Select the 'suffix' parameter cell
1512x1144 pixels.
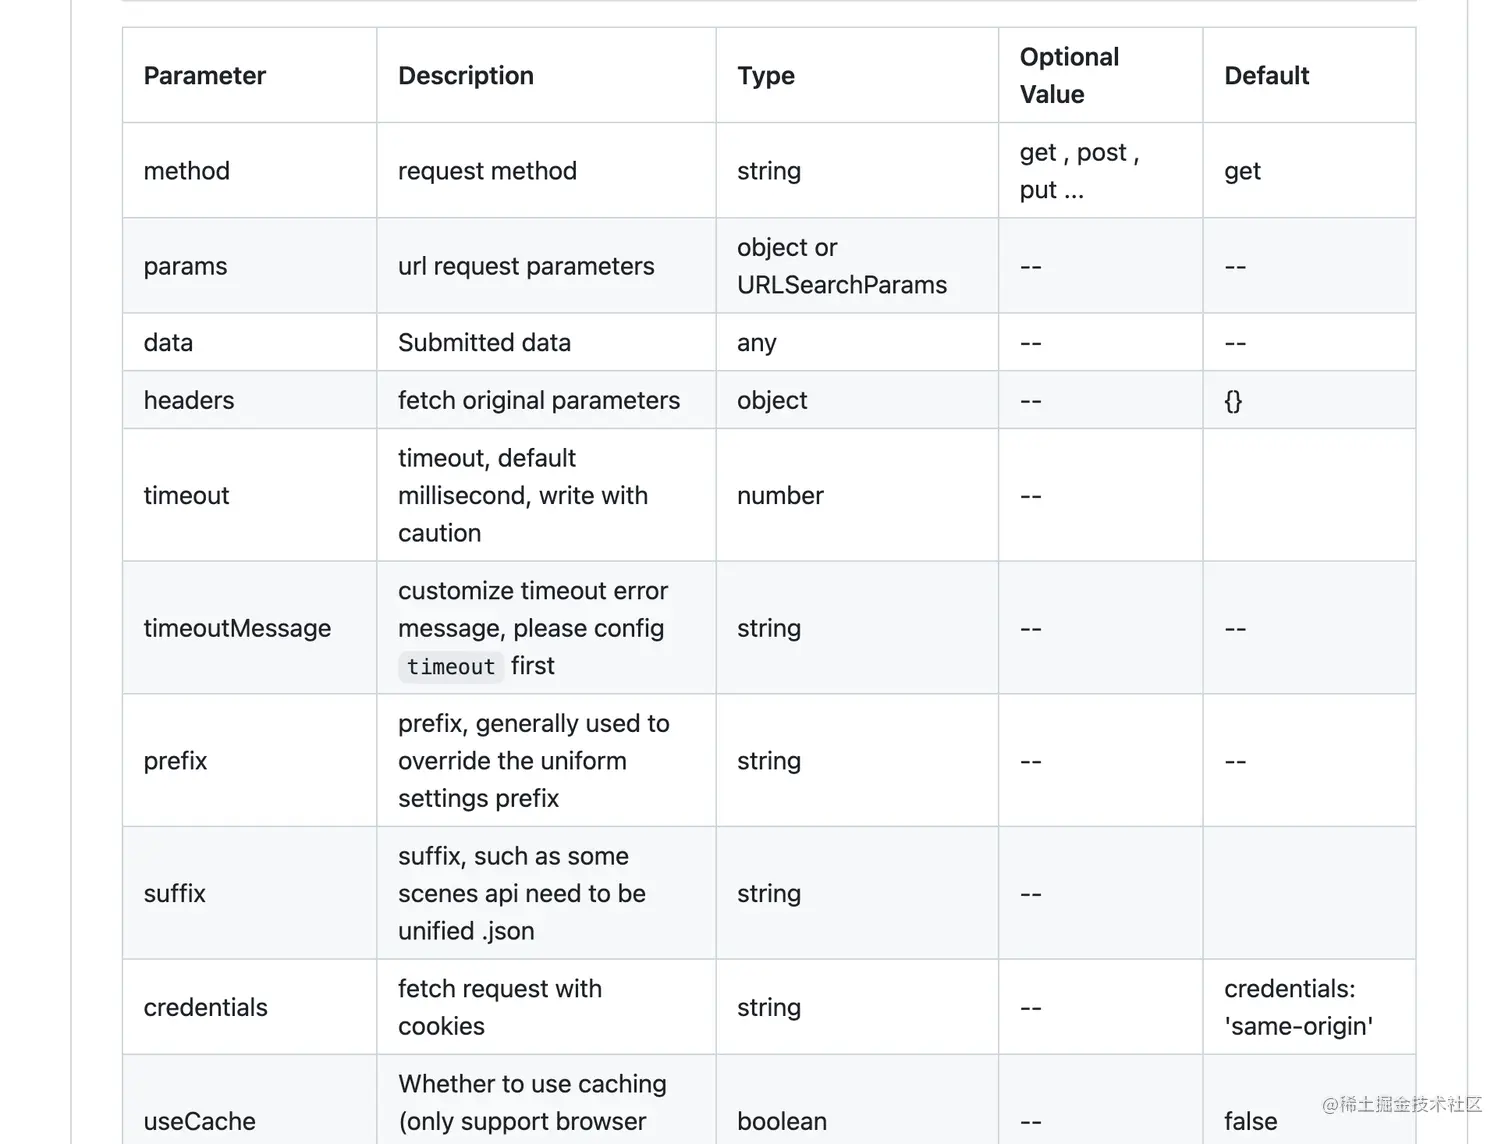175,893
